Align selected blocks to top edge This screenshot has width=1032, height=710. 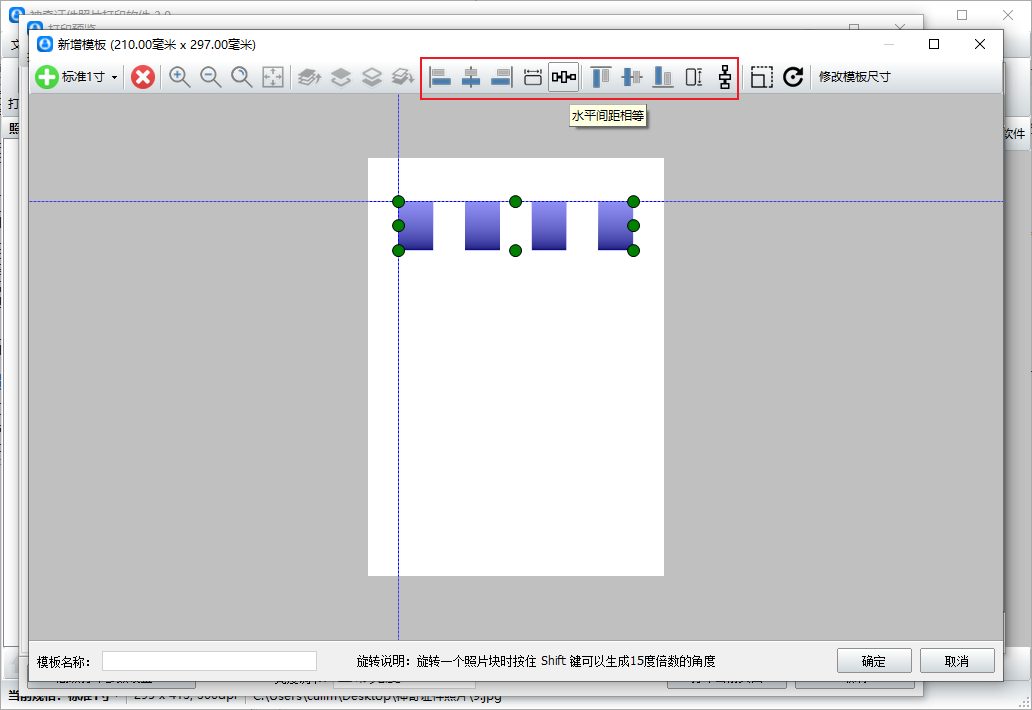(x=601, y=77)
